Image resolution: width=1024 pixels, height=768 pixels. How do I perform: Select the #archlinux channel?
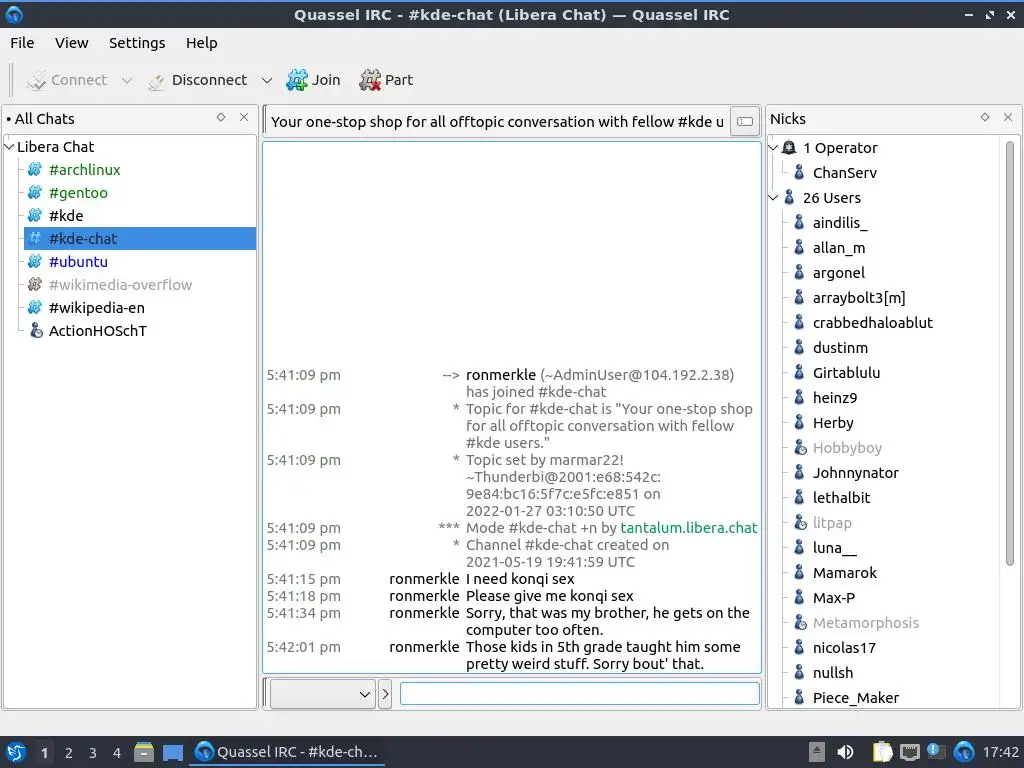84,170
